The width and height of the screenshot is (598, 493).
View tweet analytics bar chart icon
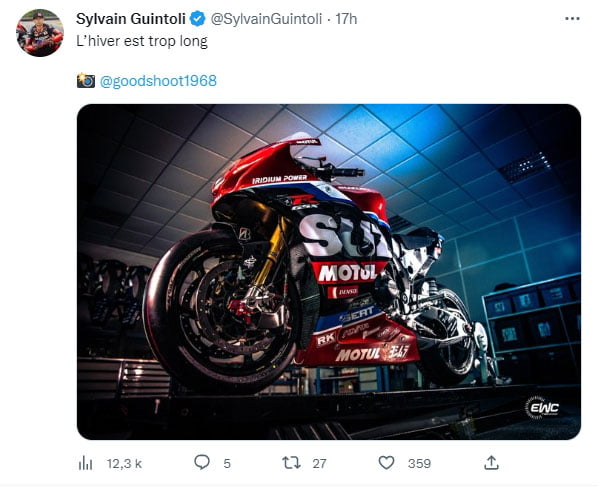[x=85, y=464]
